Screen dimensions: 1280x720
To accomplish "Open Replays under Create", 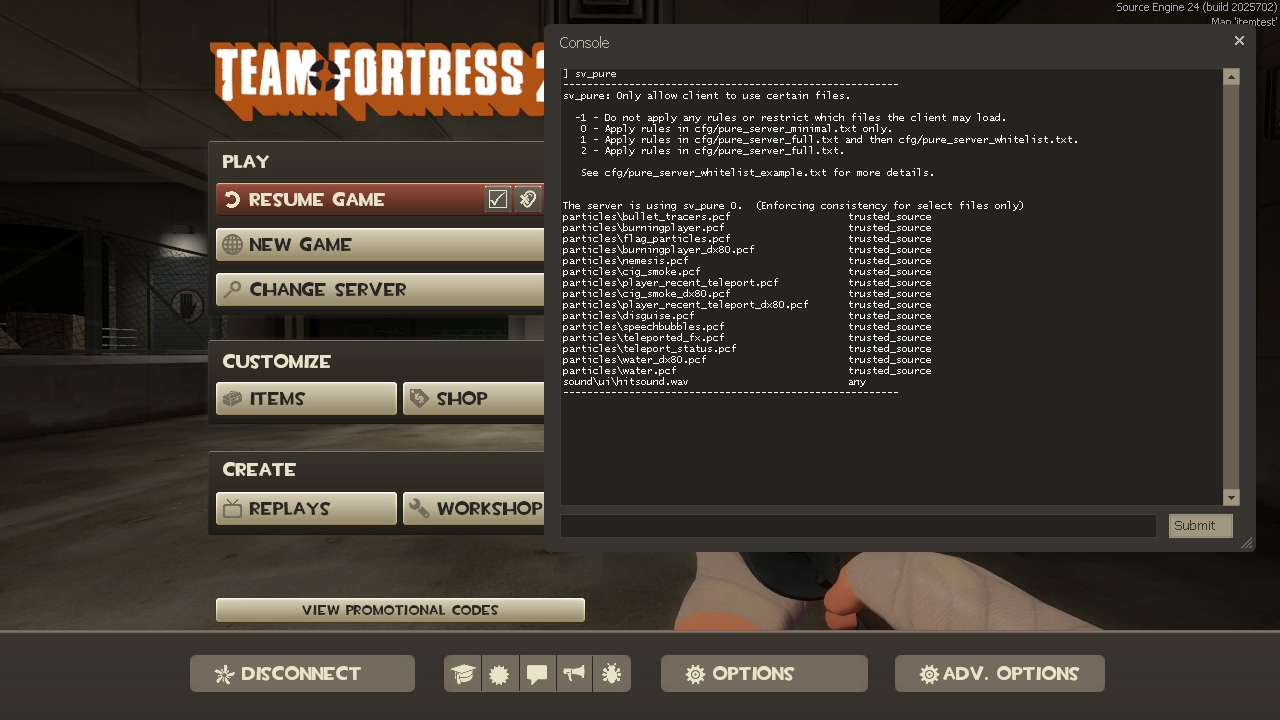I will (306, 509).
